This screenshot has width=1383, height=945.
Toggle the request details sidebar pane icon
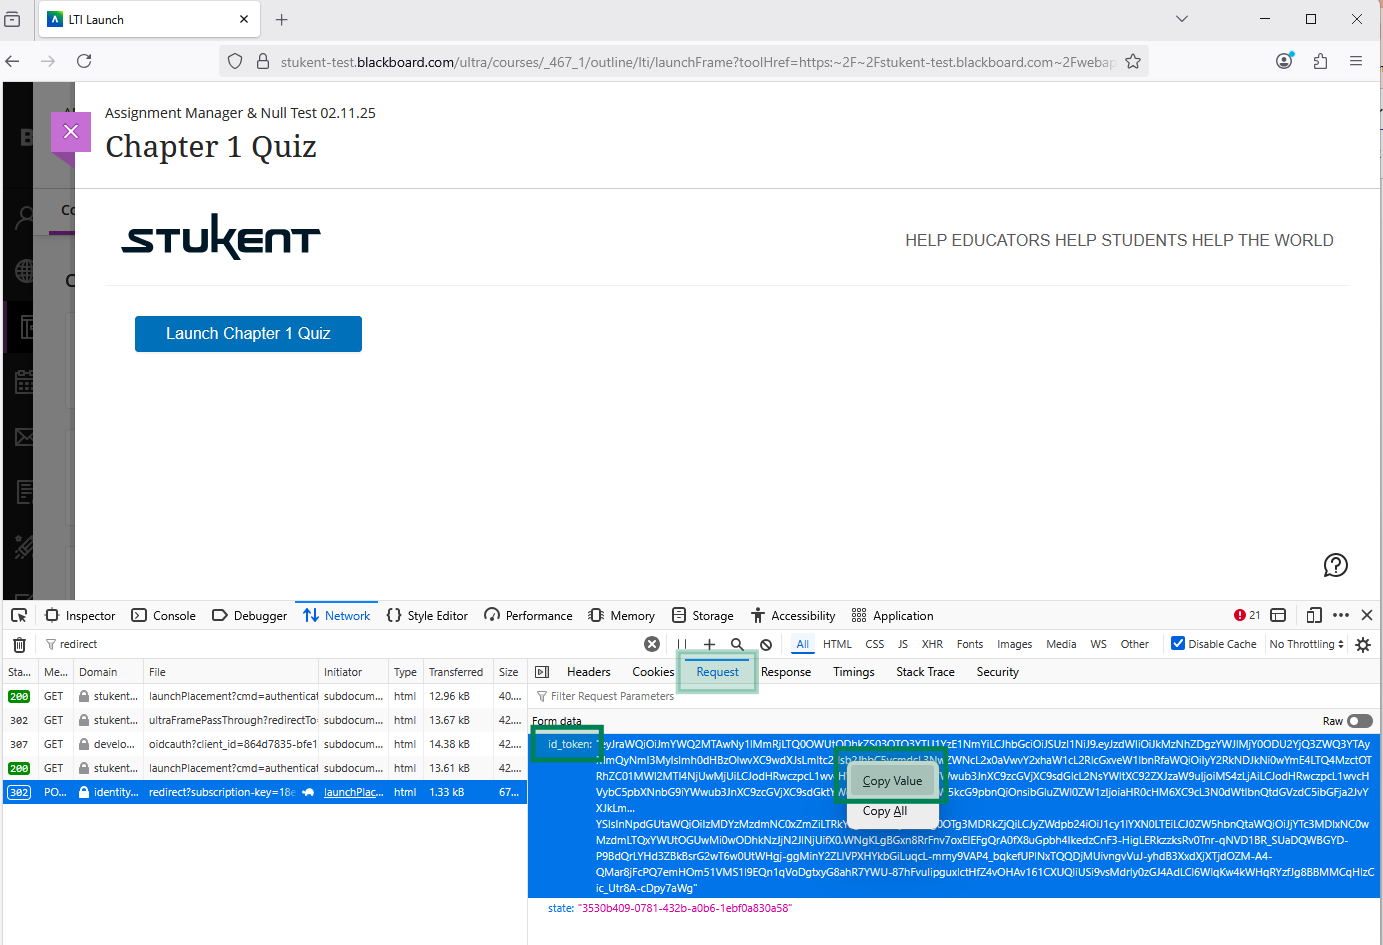pyautogui.click(x=542, y=672)
